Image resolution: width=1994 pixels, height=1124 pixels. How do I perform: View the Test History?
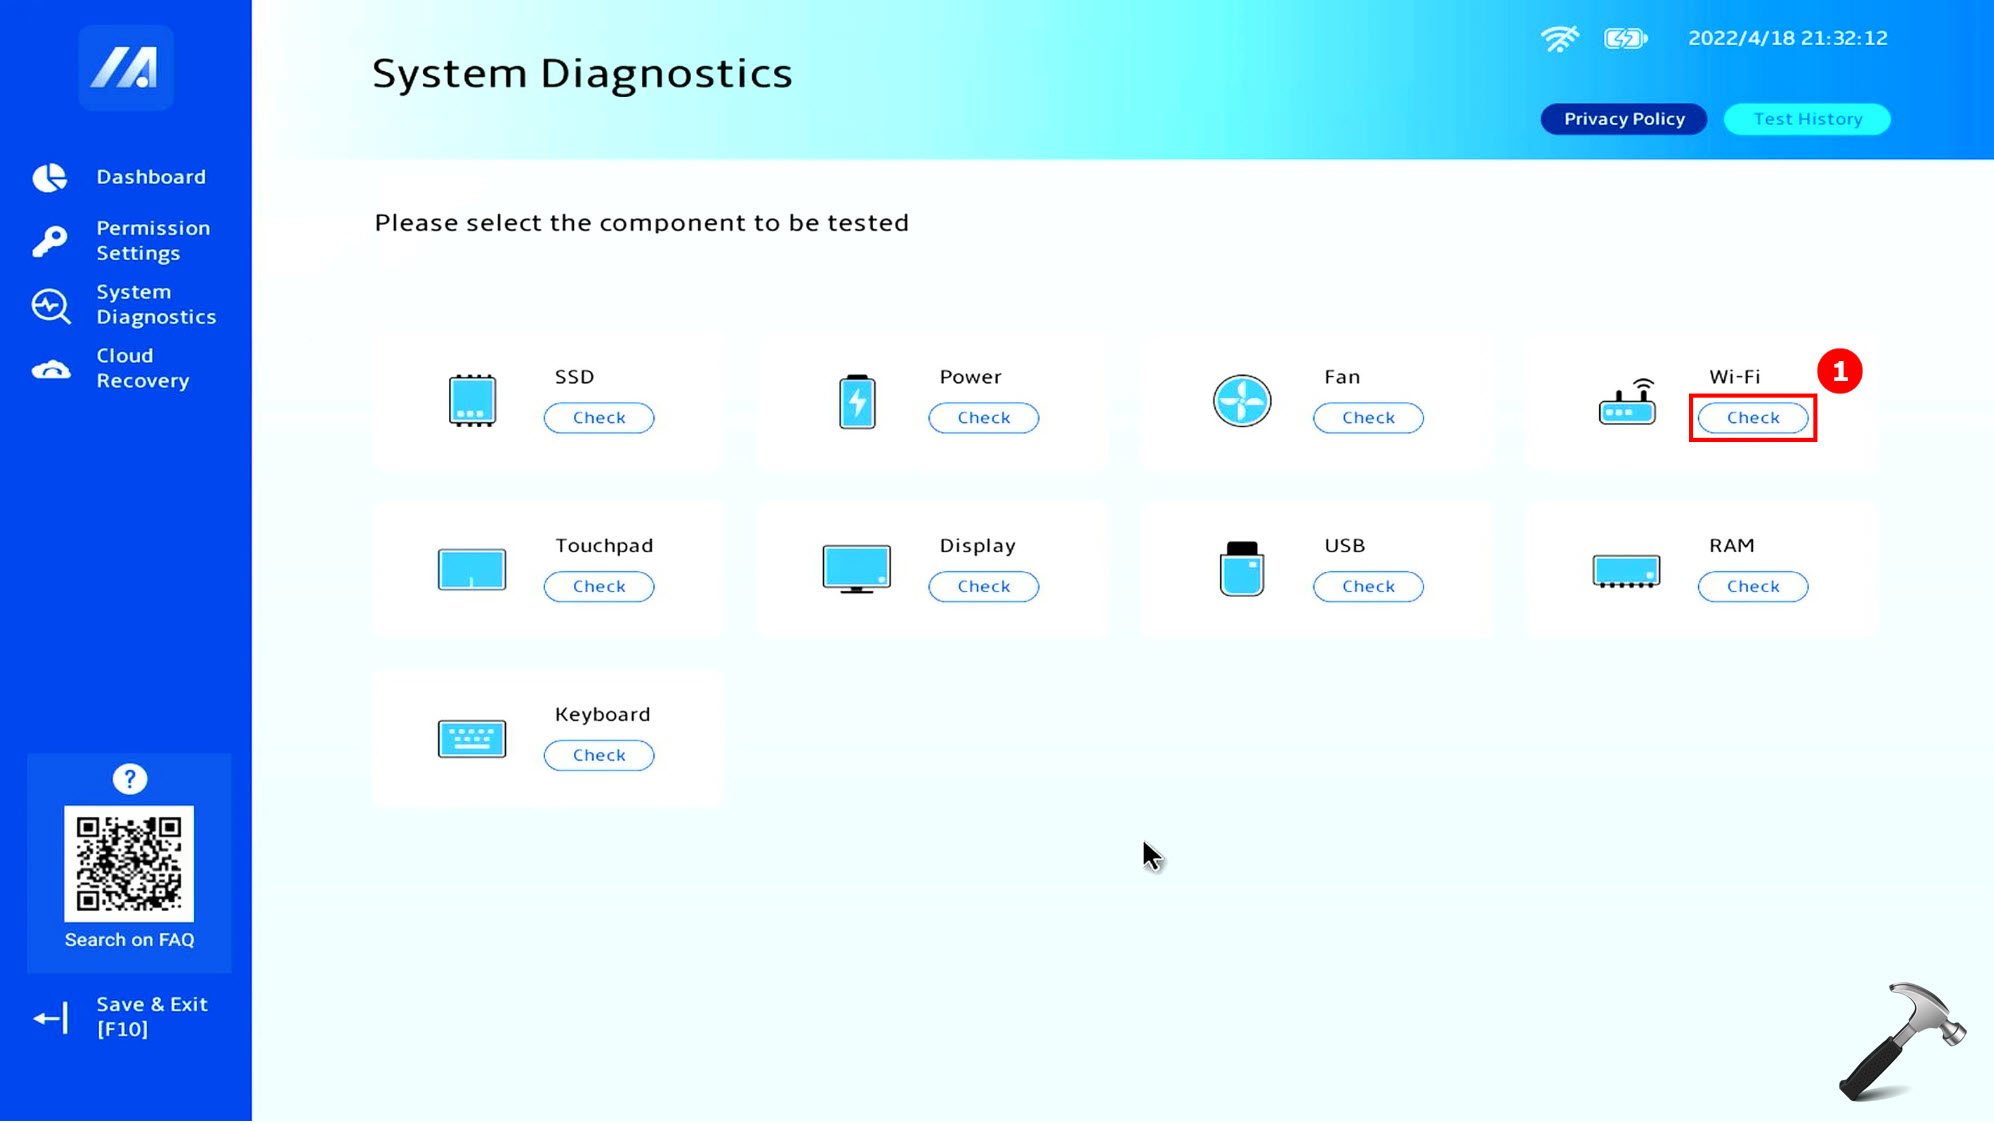tap(1807, 119)
